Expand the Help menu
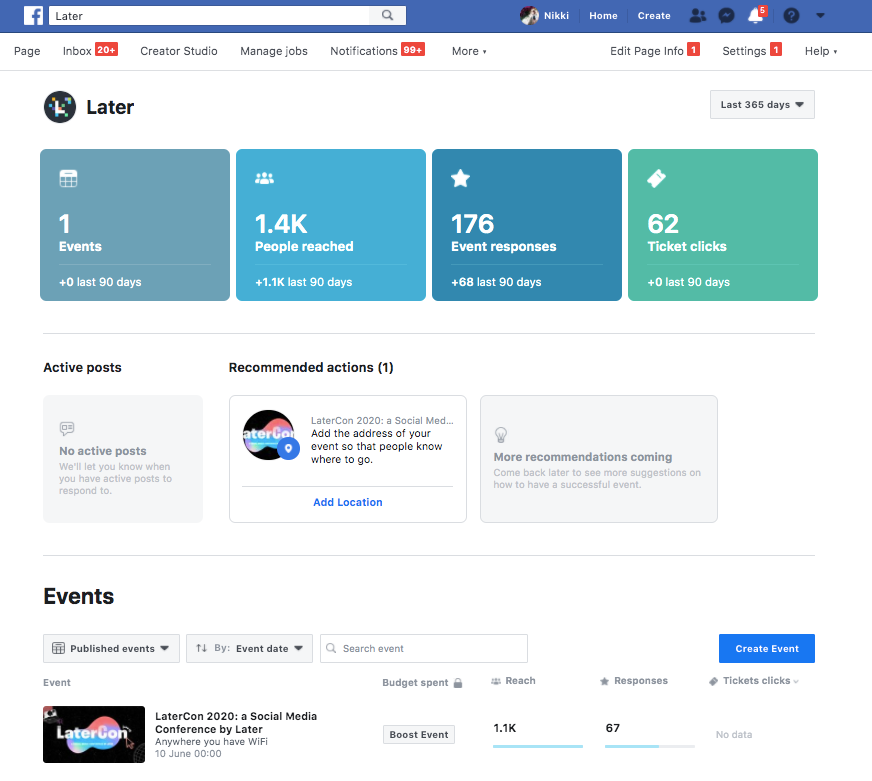This screenshot has height=781, width=872. (x=821, y=51)
